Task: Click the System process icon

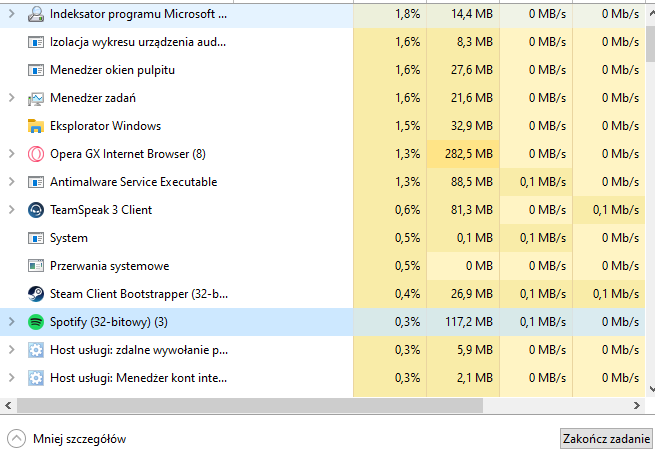Action: pyautogui.click(x=36, y=238)
